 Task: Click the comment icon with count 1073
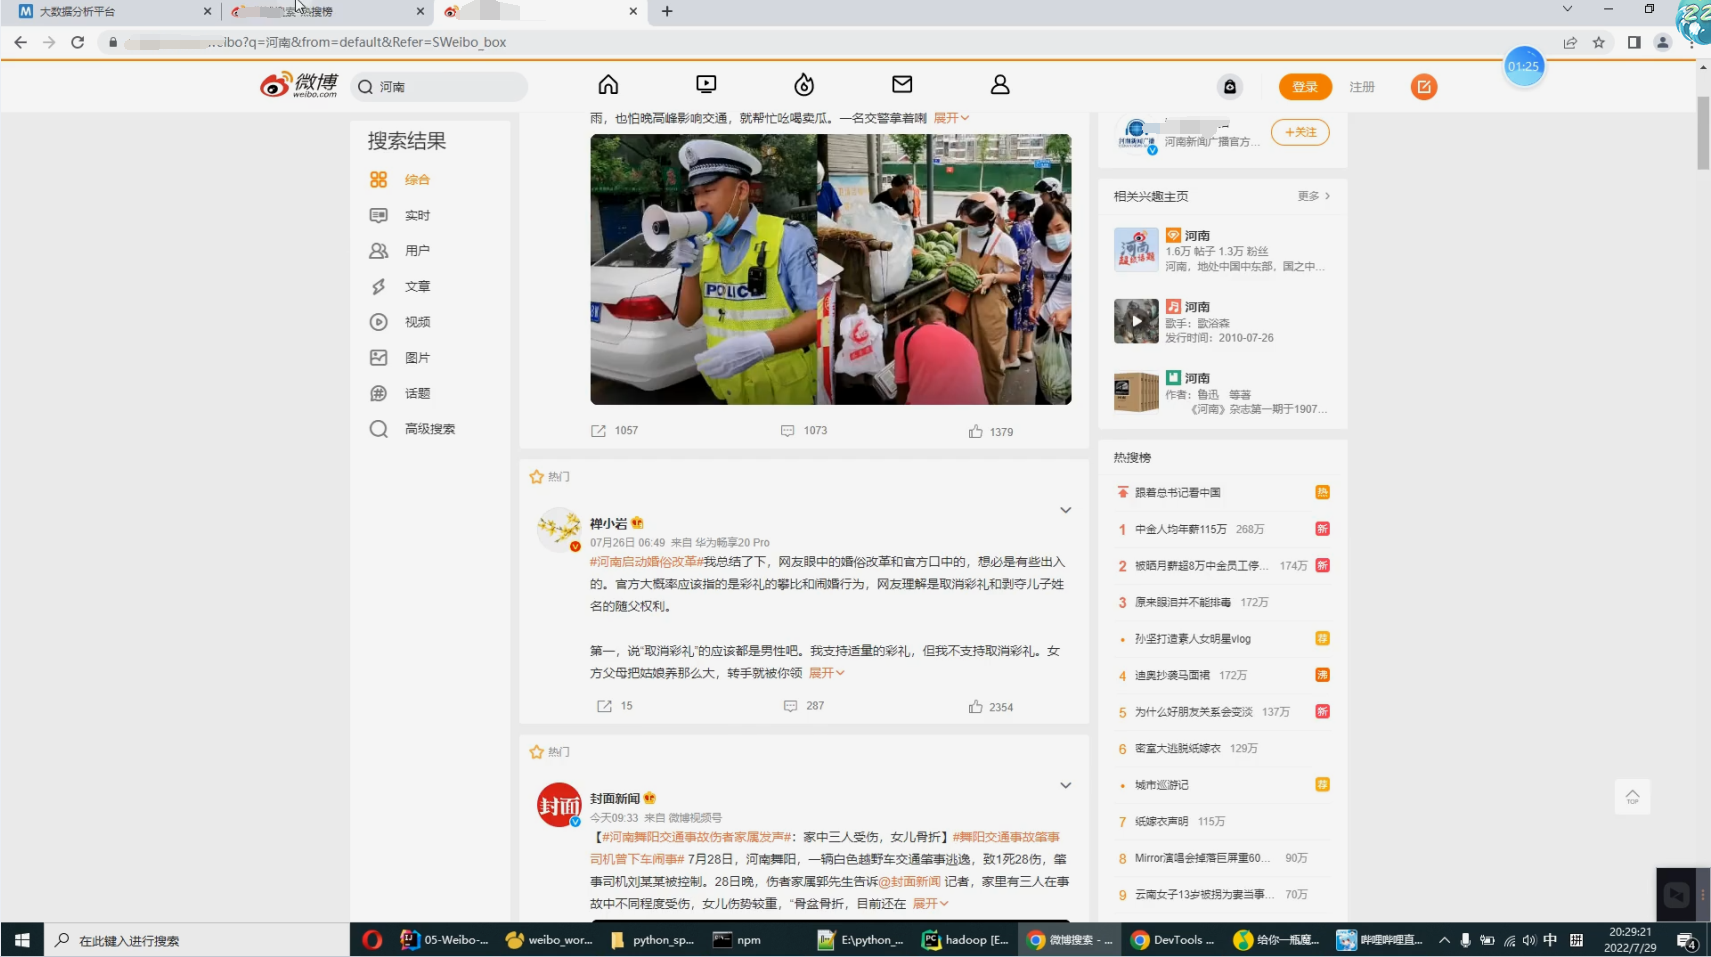[787, 431]
